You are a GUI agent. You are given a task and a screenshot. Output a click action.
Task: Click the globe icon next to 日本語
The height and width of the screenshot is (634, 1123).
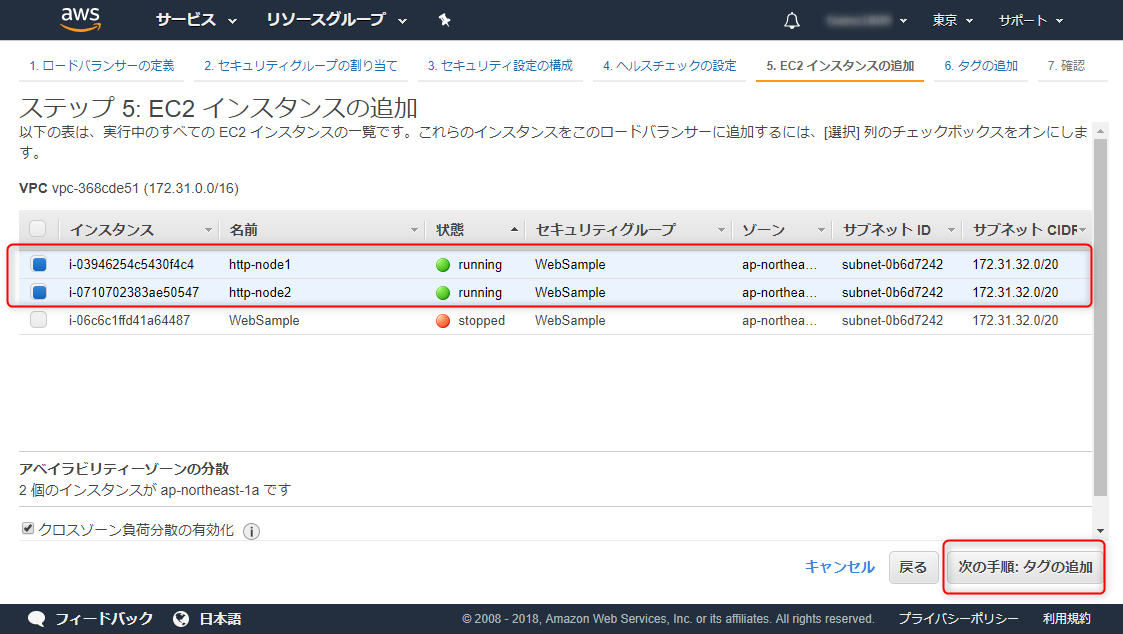point(181,618)
